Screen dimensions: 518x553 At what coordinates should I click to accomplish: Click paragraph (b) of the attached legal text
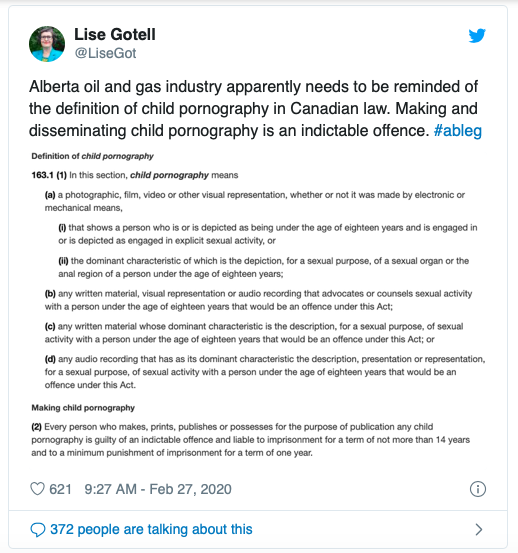pos(258,300)
